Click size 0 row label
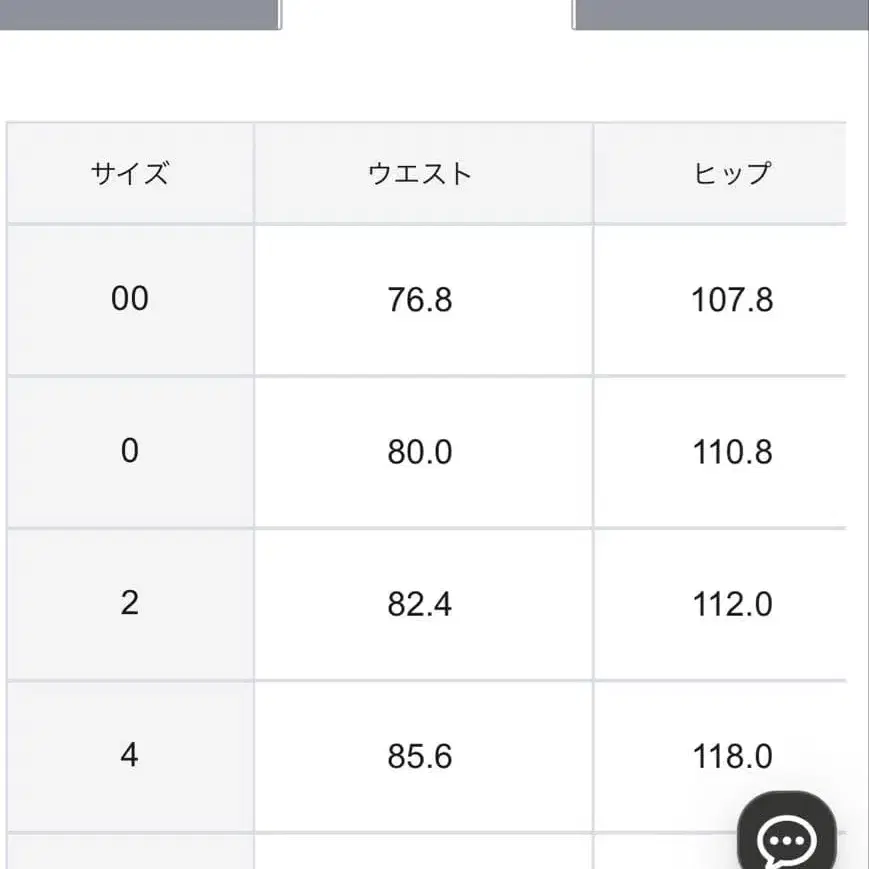Image resolution: width=869 pixels, height=869 pixels. [x=129, y=451]
